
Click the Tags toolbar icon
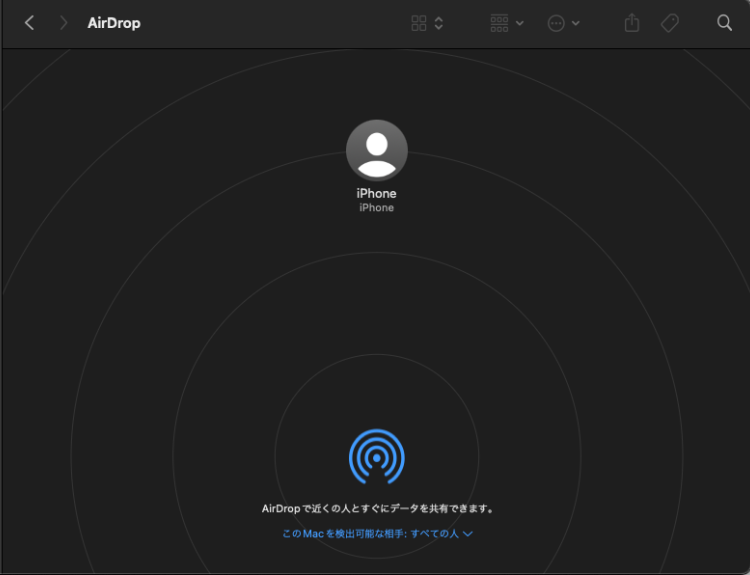(x=670, y=23)
